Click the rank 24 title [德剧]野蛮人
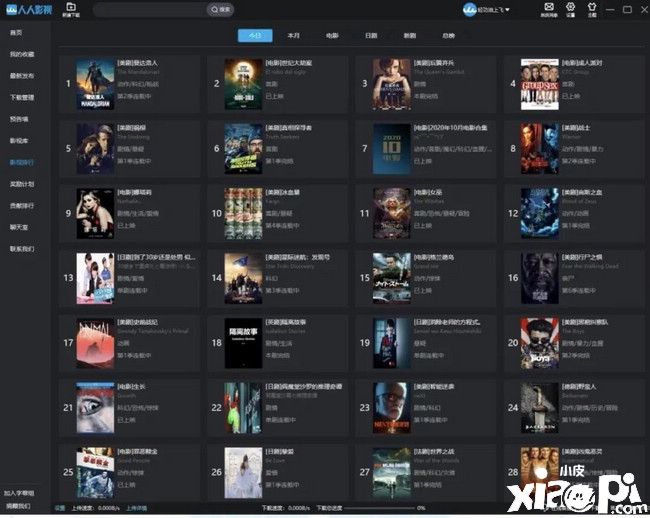Viewport: 650px width, 518px height. tap(579, 387)
